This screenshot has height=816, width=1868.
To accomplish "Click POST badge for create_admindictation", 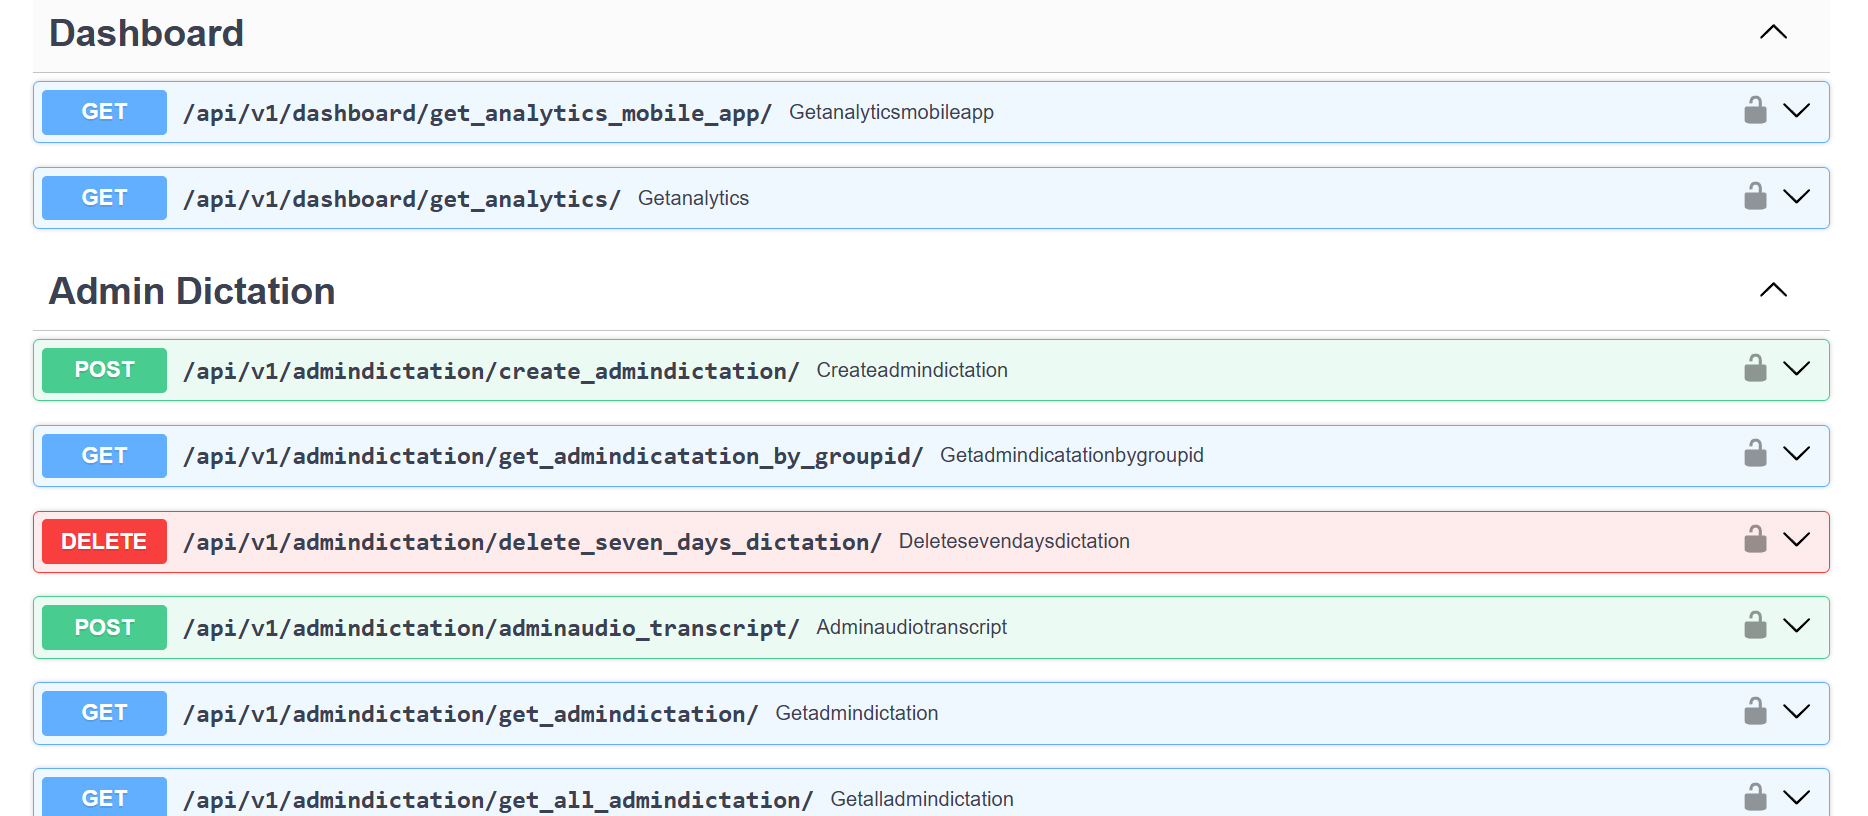I will click(x=104, y=370).
